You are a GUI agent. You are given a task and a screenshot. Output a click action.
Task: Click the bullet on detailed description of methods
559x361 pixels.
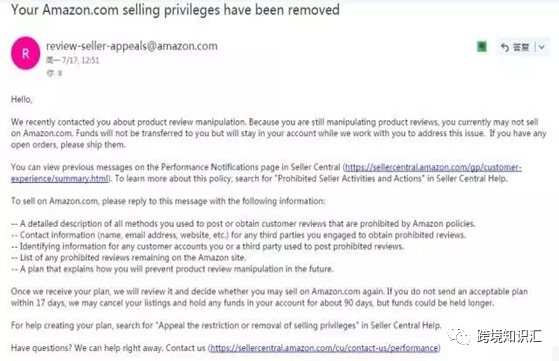point(243,223)
